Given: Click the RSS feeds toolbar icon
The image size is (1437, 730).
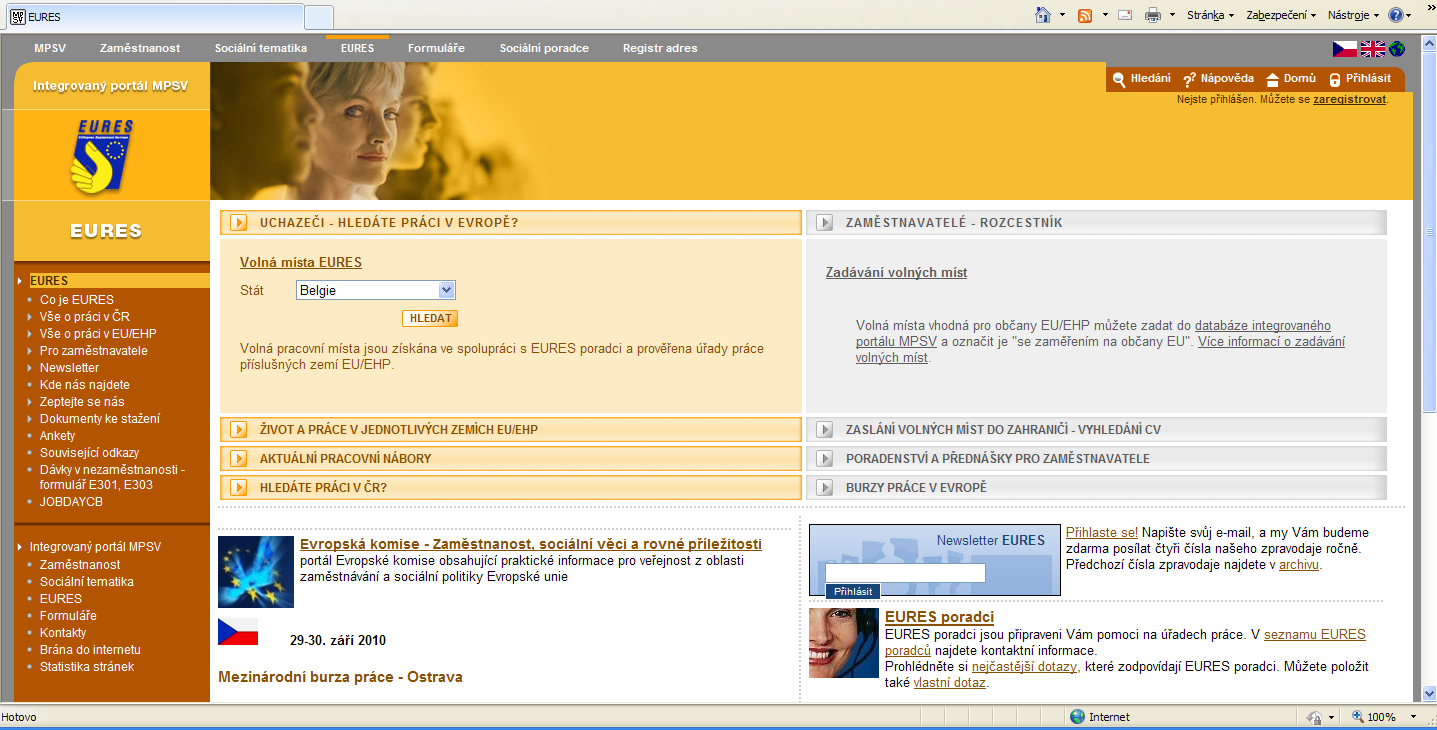Looking at the screenshot, I should [1085, 15].
